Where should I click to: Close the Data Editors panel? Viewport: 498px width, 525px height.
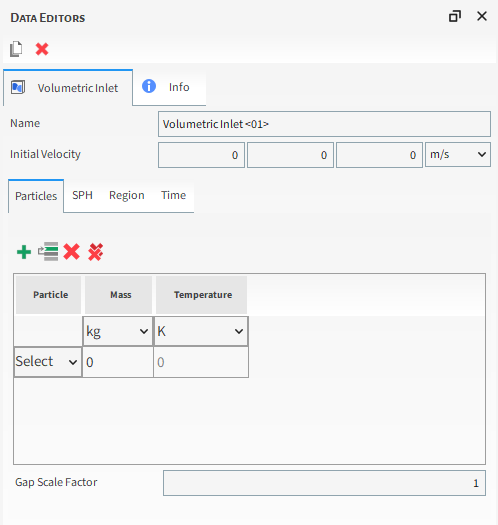click(x=482, y=16)
